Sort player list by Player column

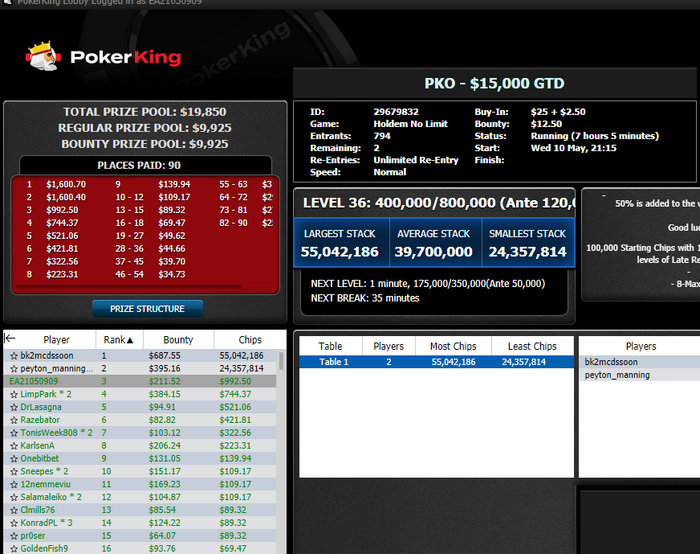click(56, 340)
